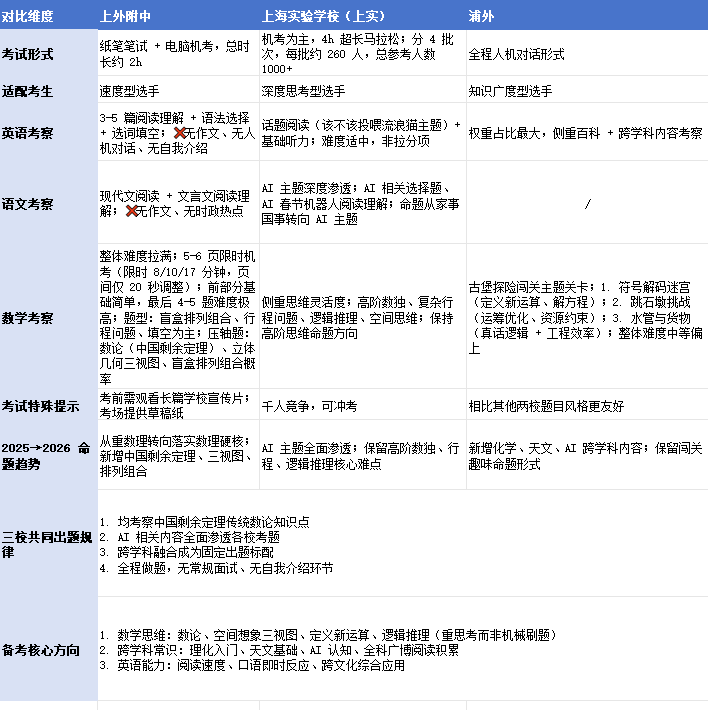Select the 考试特殊提示 row label

pos(48,404)
